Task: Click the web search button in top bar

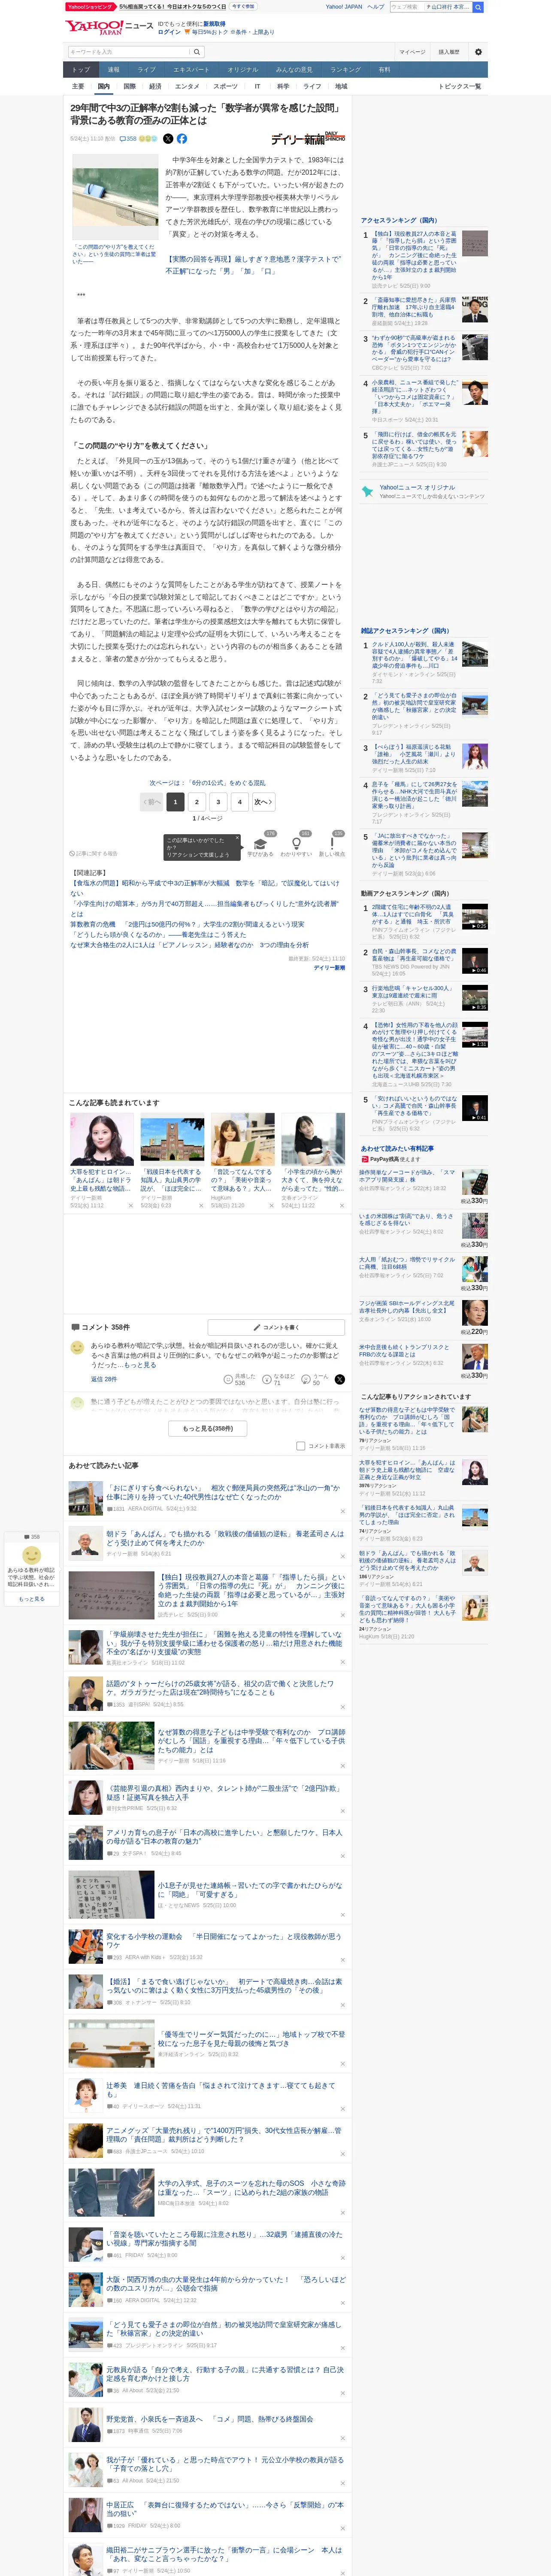Action: click(478, 7)
